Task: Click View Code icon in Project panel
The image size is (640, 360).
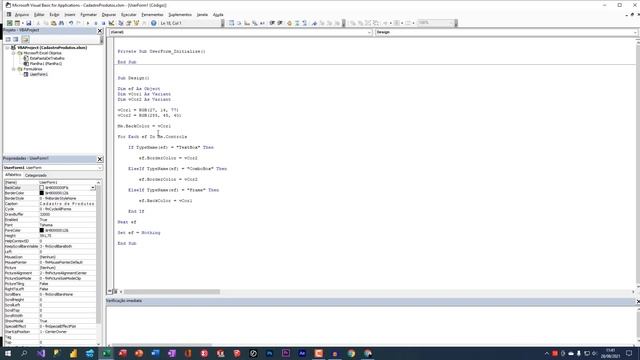Action: coord(8,39)
